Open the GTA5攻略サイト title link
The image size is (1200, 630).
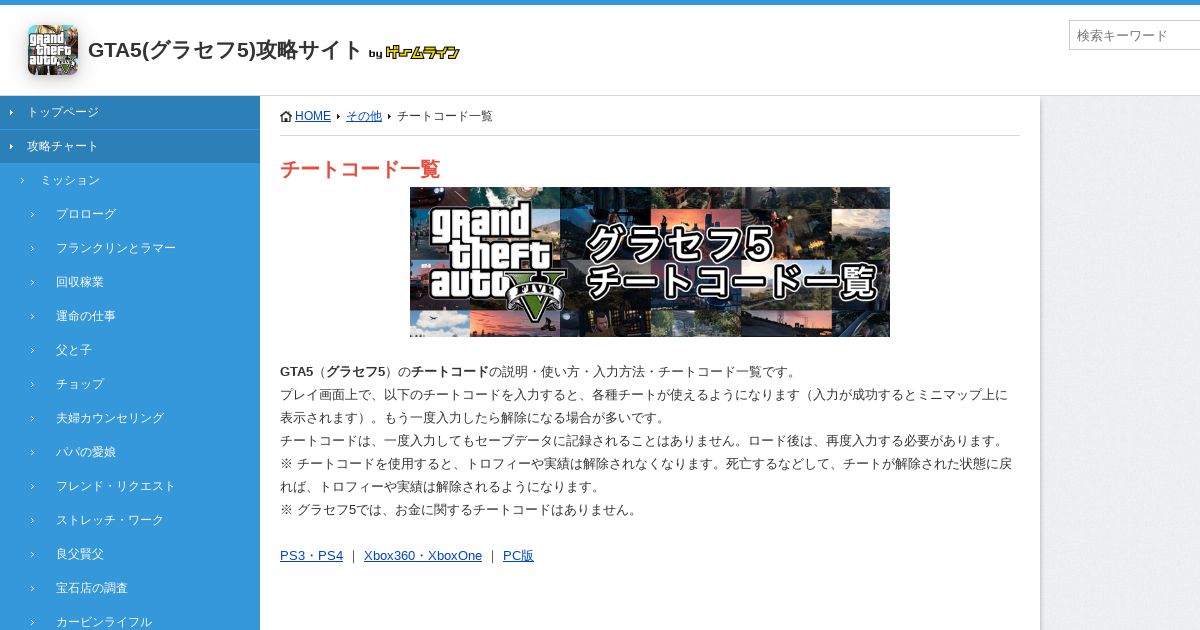pyautogui.click(x=225, y=50)
